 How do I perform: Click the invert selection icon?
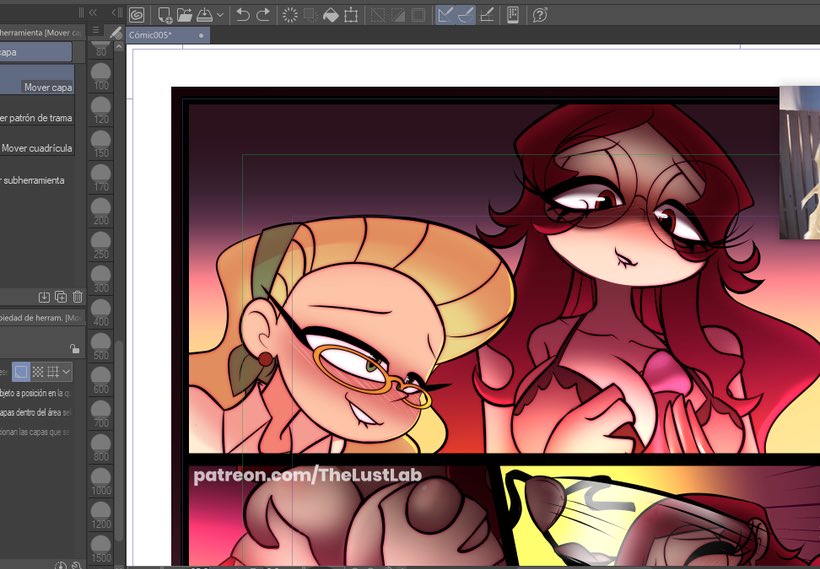click(x=398, y=15)
